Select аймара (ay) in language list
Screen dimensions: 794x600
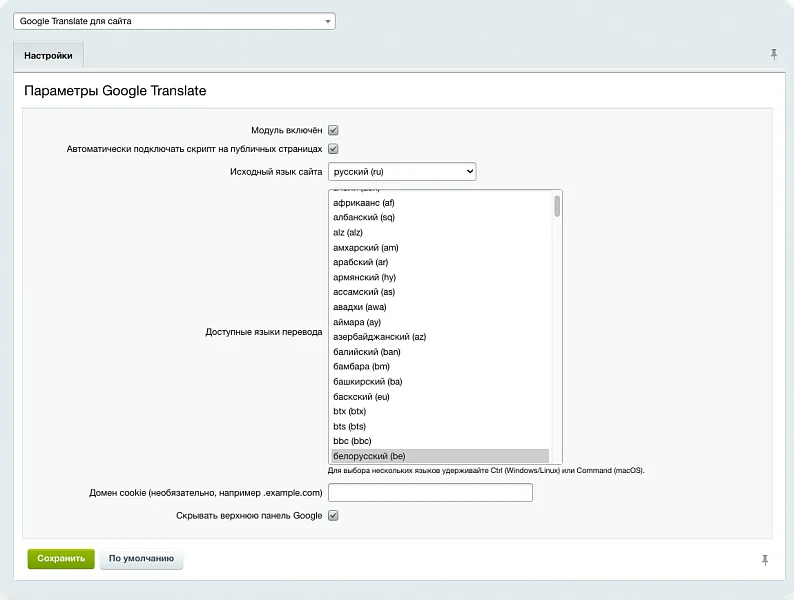tap(440, 322)
